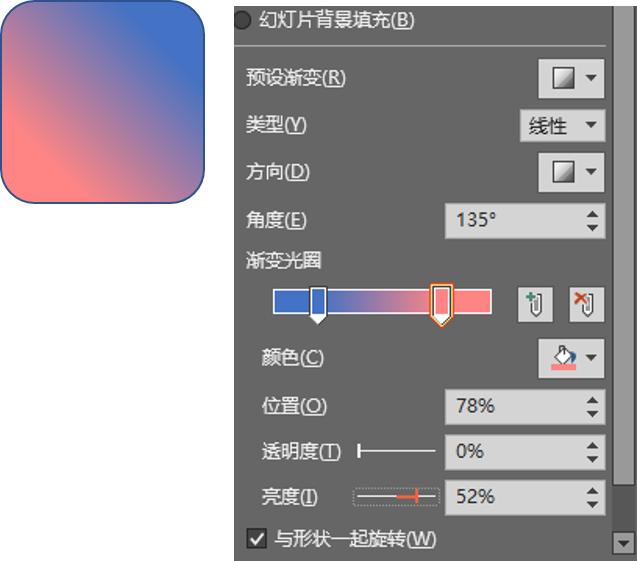Select the pink gradient stop marker
637x561 pixels.
[441, 303]
